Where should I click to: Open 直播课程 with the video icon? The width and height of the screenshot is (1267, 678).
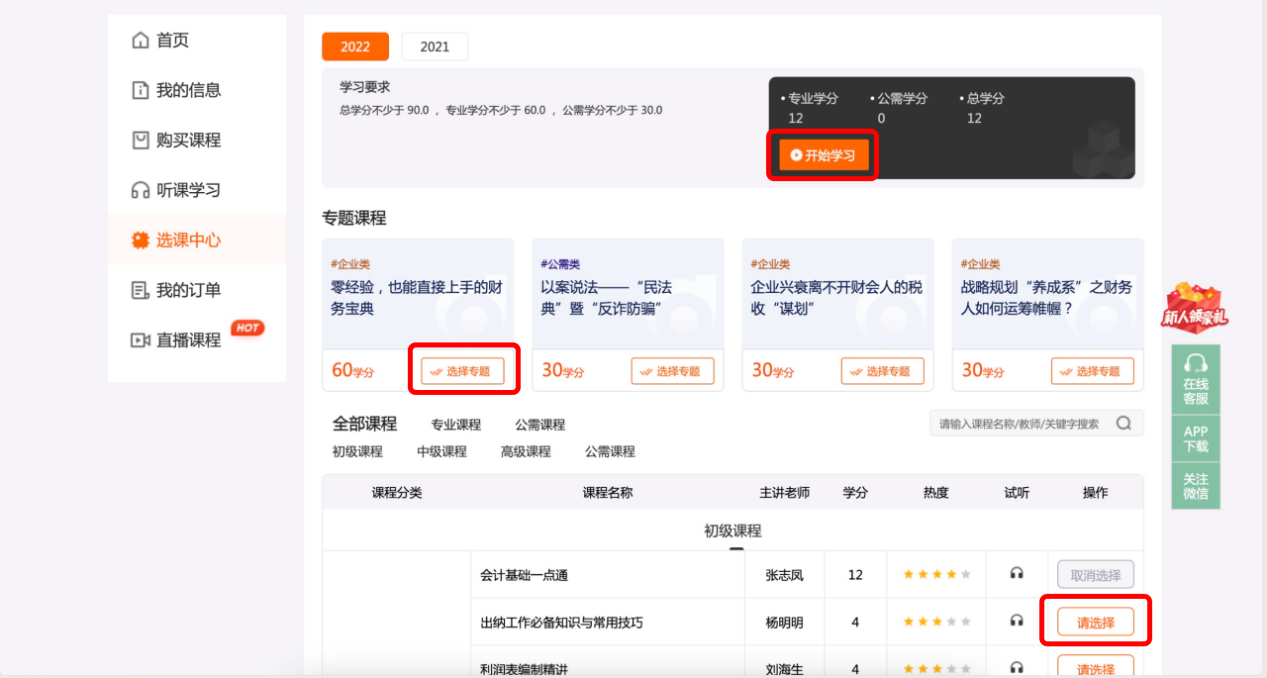coord(140,338)
